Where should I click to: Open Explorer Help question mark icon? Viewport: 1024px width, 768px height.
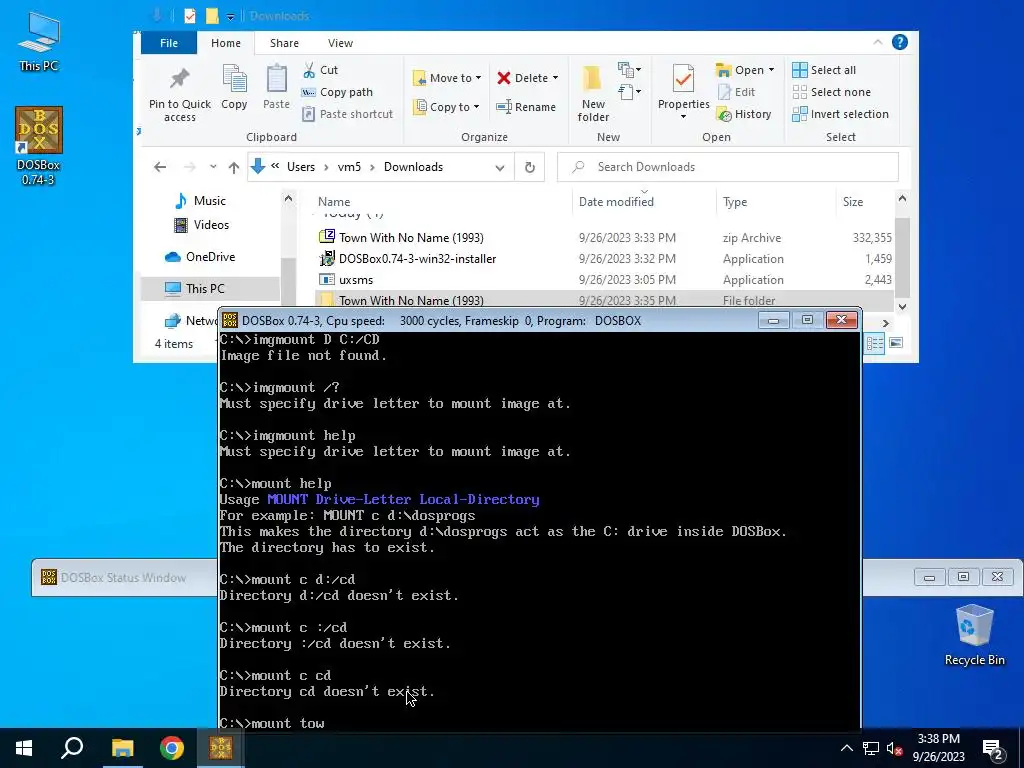coord(899,42)
